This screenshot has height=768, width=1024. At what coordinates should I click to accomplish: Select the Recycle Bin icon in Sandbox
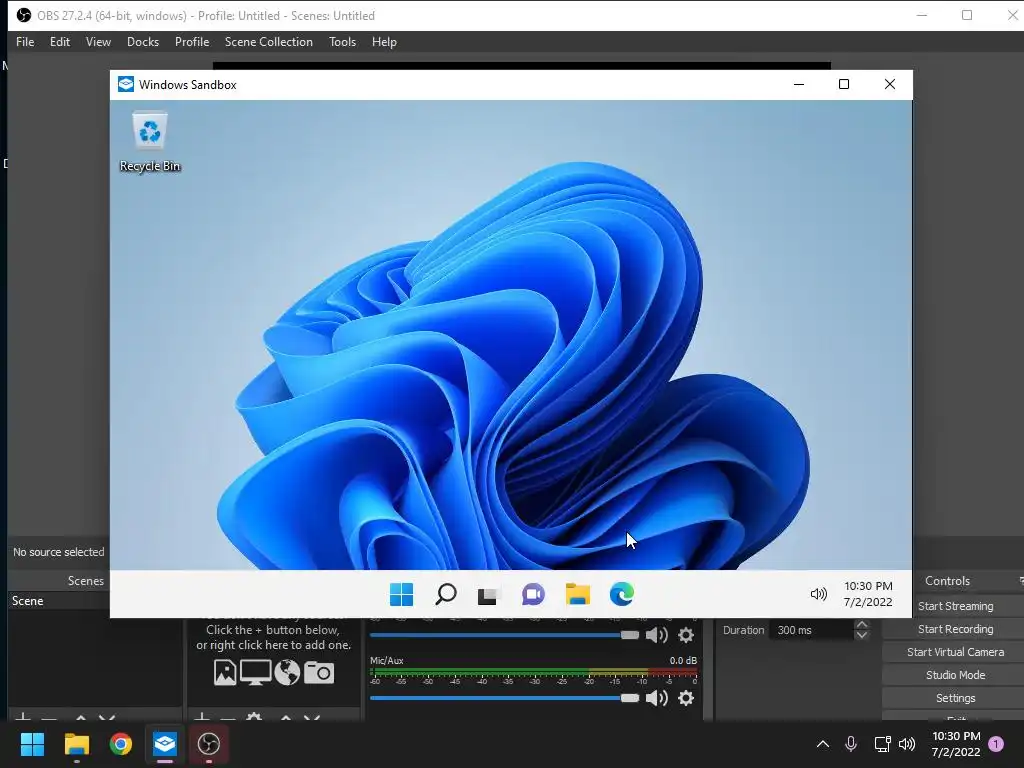150,142
